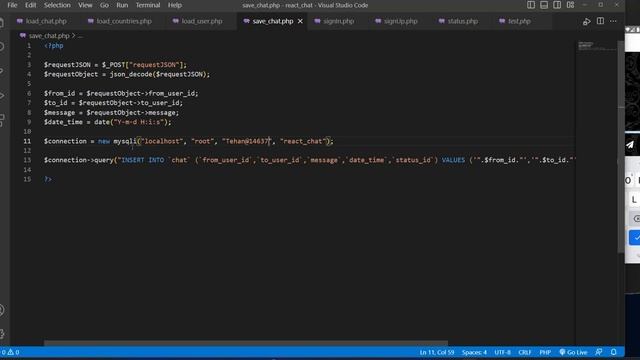Image resolution: width=640 pixels, height=360 pixels.
Task: Click Ln 11, Col 59 in status bar
Action: tap(437, 352)
